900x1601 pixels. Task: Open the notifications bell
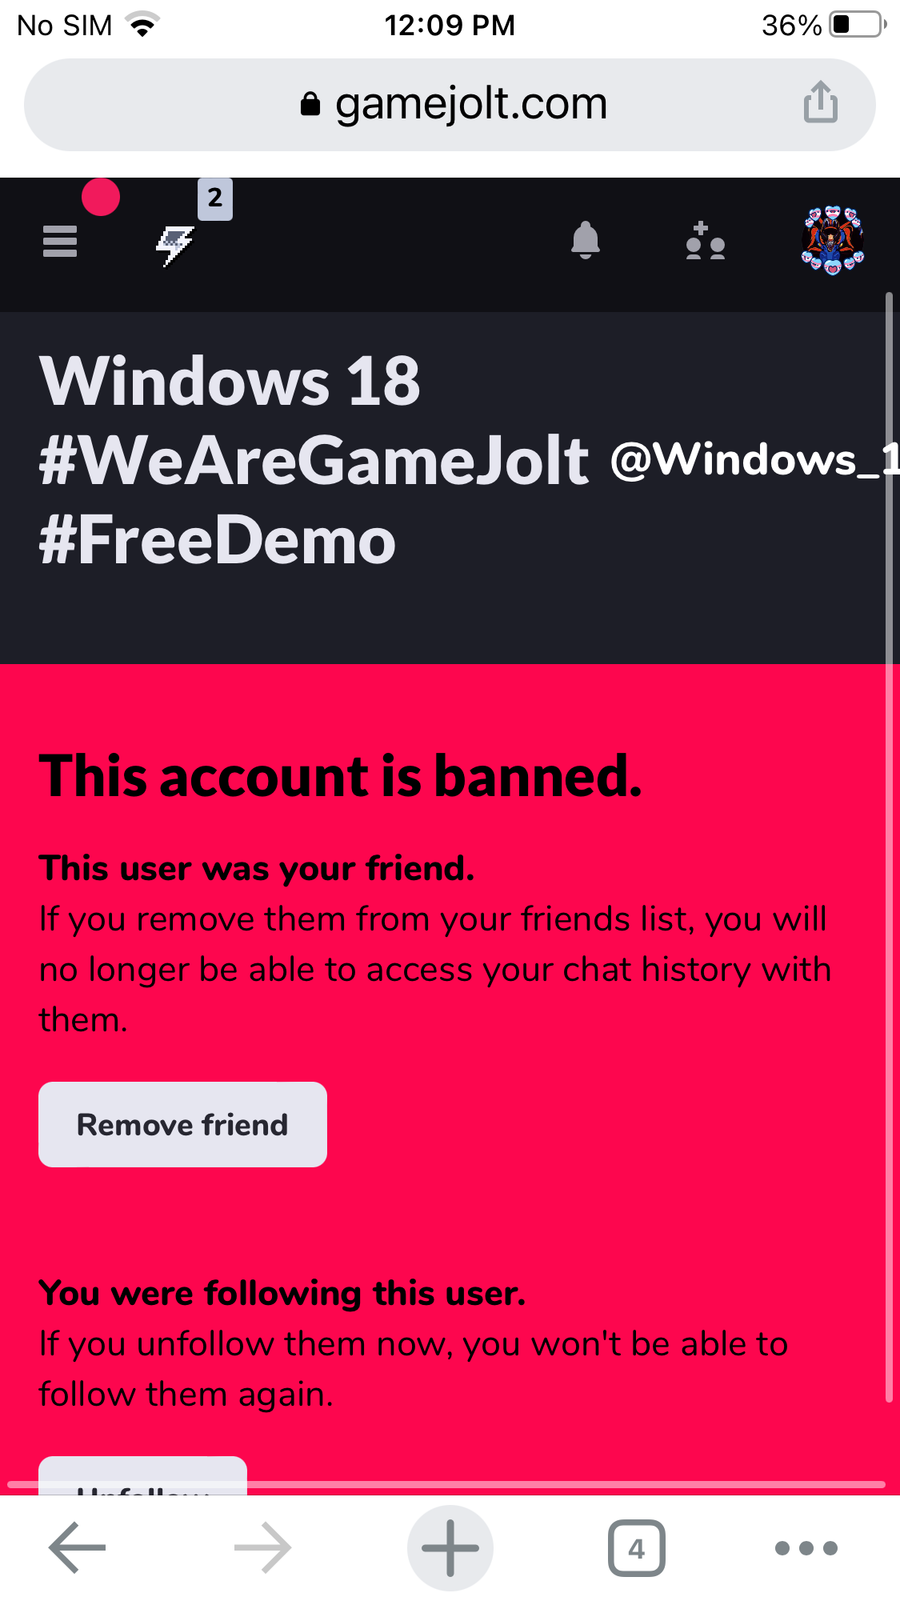click(x=585, y=240)
